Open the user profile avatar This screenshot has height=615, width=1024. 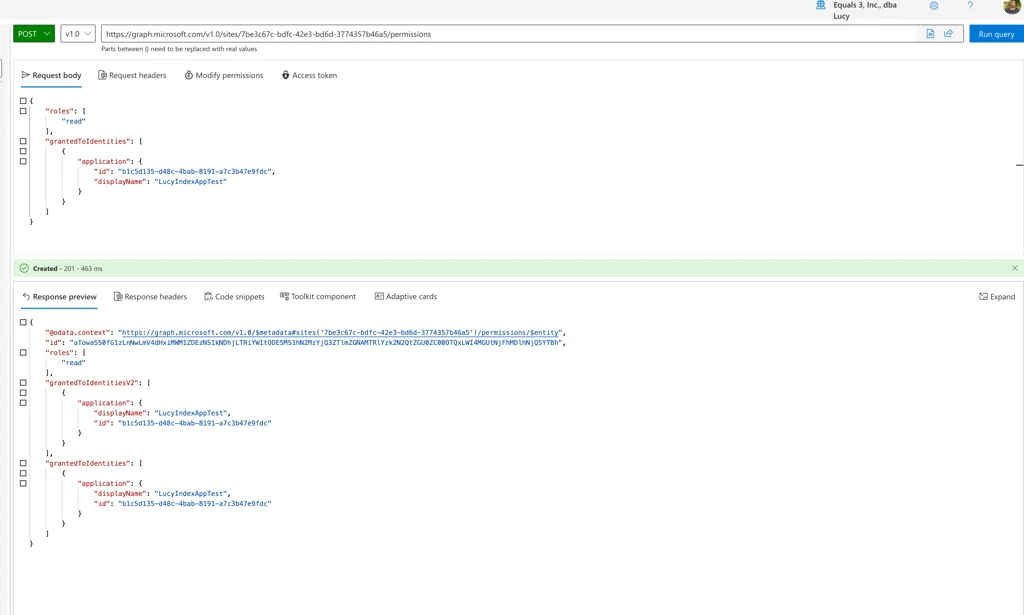click(x=1011, y=7)
